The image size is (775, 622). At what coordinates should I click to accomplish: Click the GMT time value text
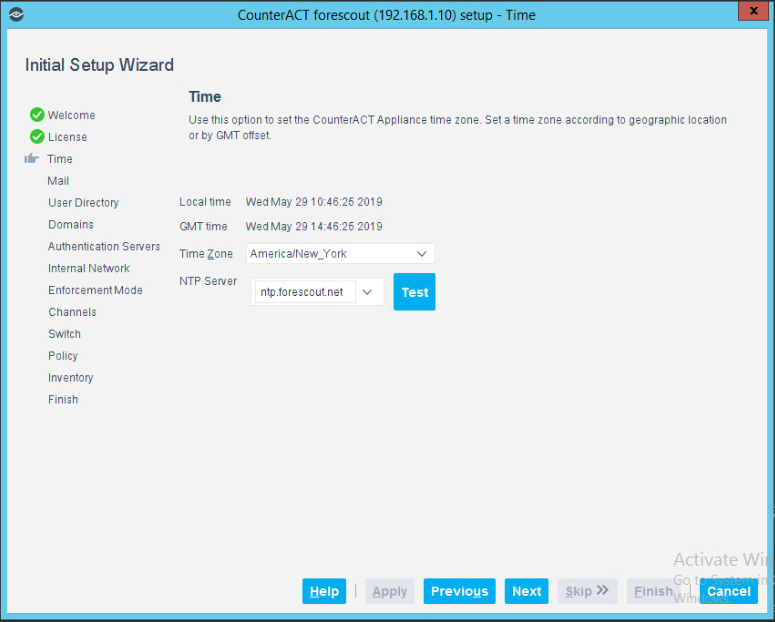(314, 226)
